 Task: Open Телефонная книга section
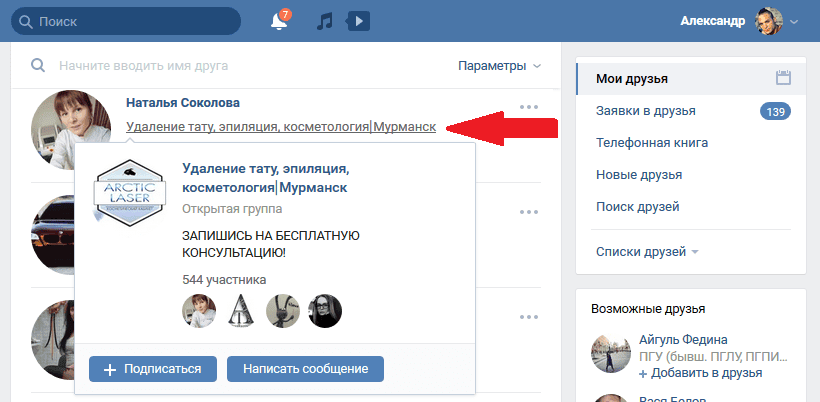pyautogui.click(x=652, y=143)
